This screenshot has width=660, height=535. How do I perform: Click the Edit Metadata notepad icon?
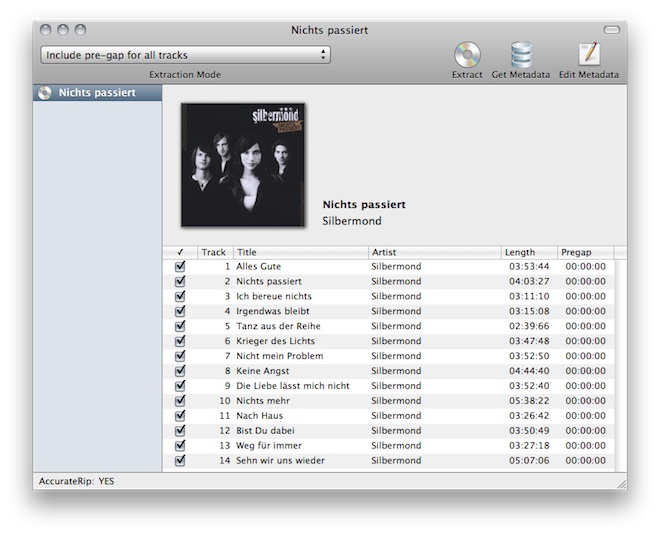[589, 54]
